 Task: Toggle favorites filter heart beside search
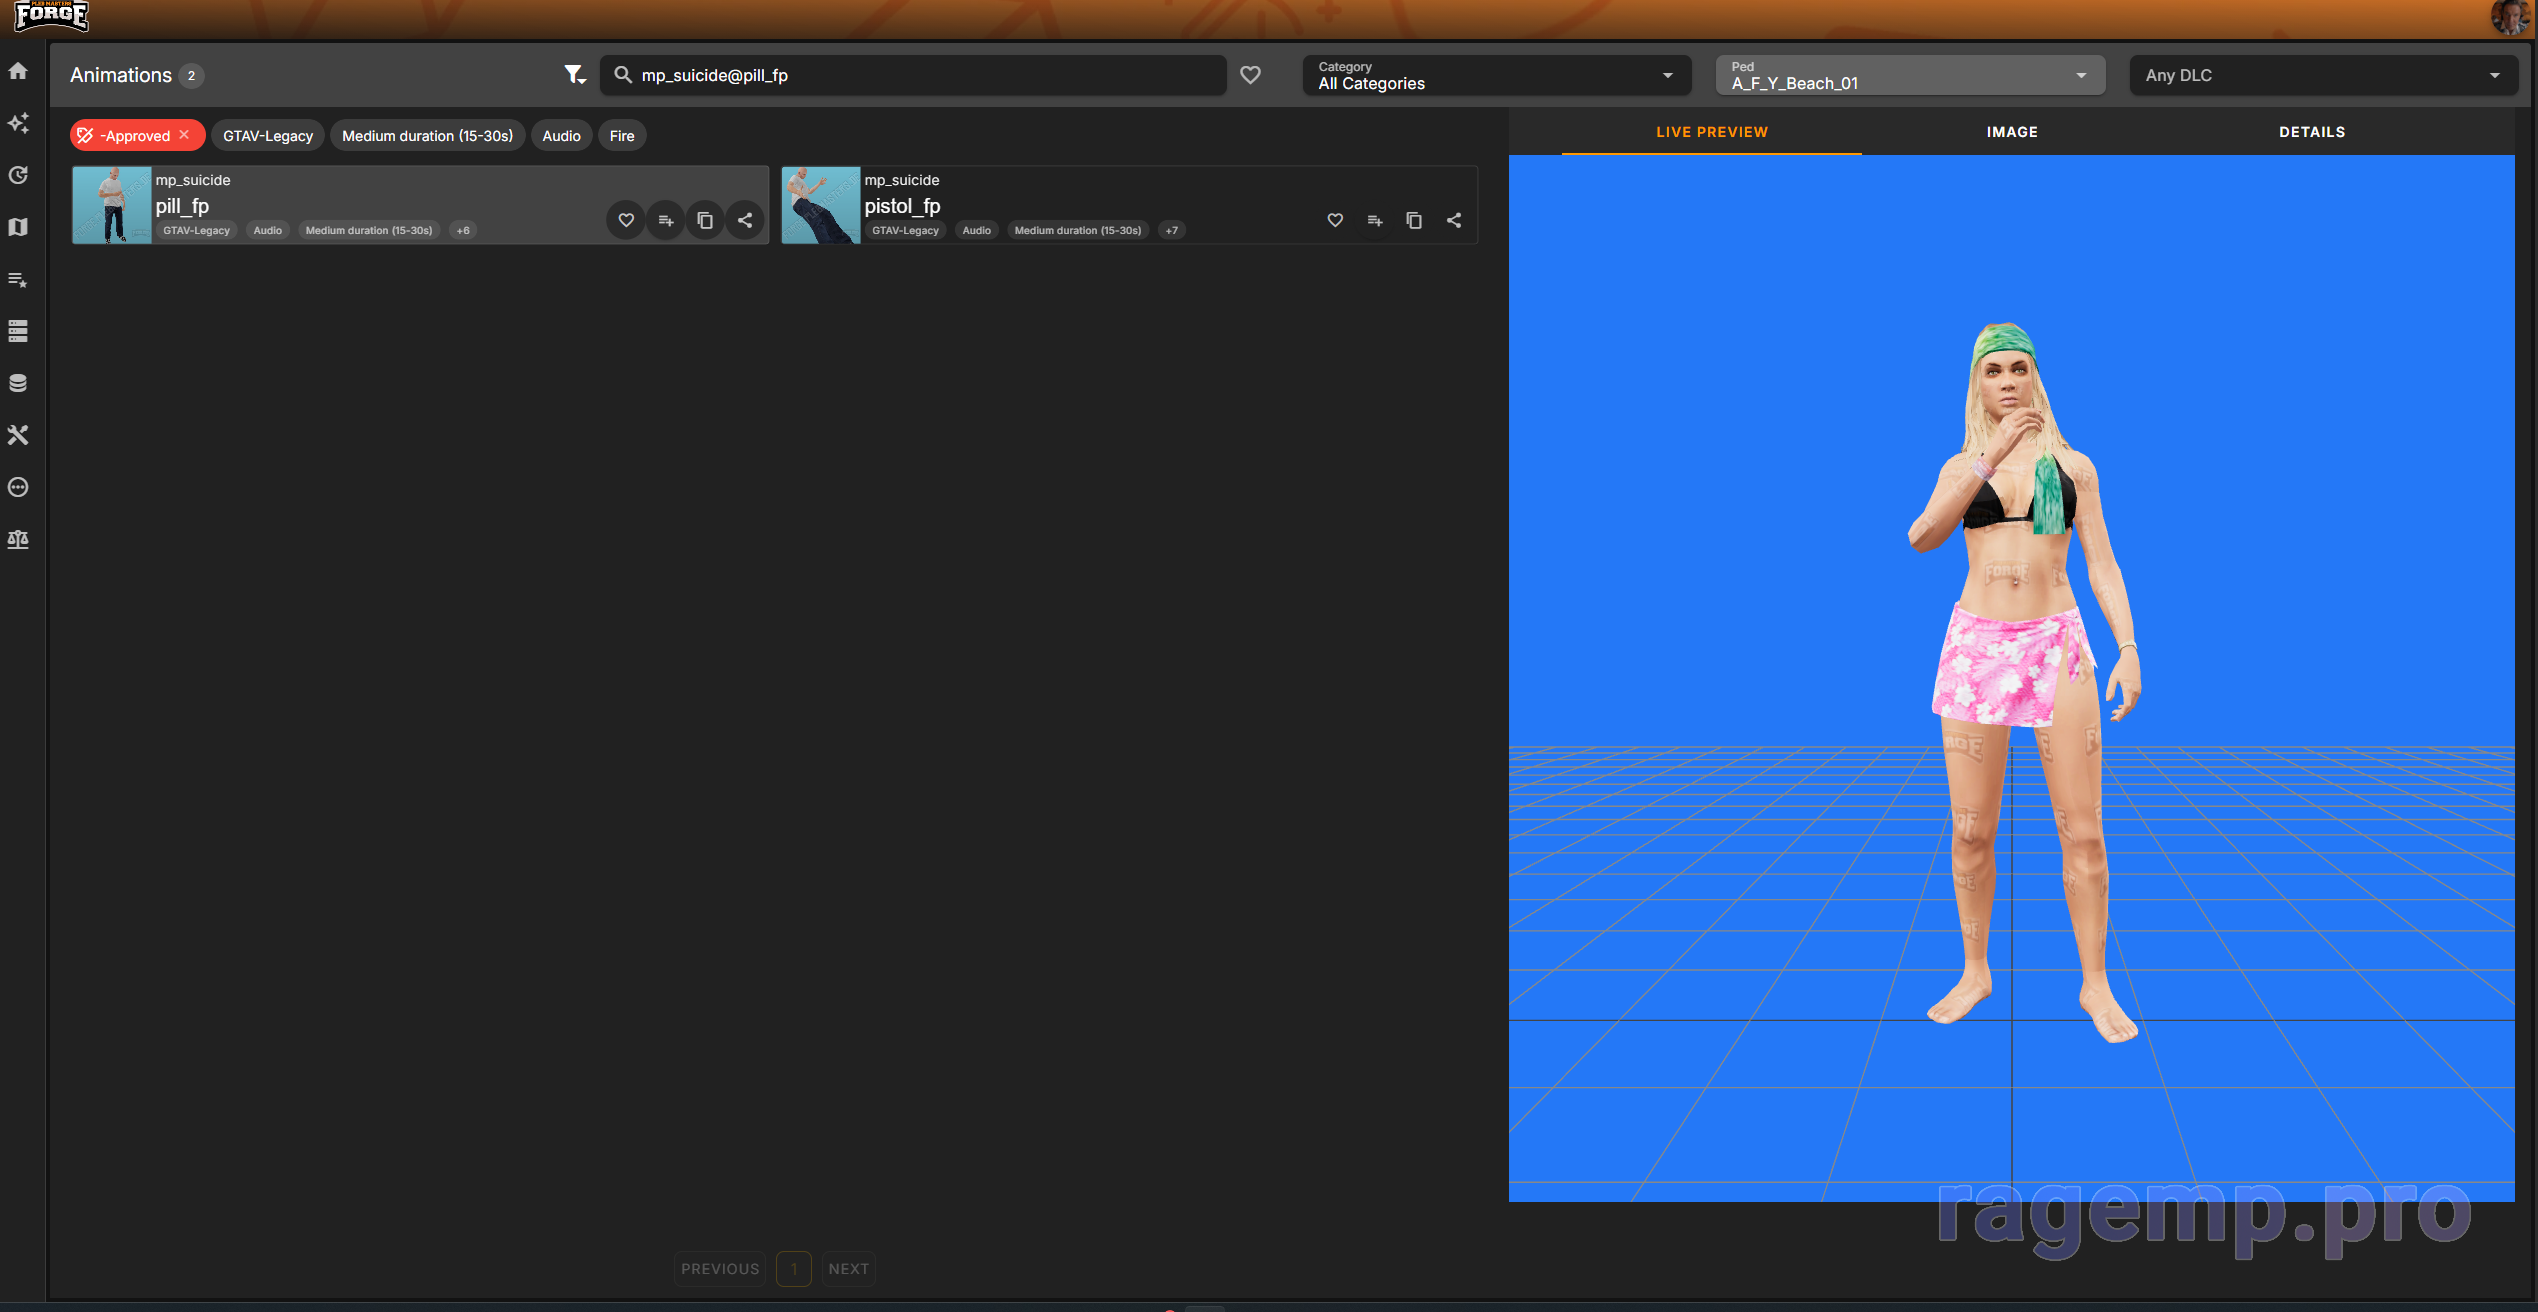[x=1250, y=75]
